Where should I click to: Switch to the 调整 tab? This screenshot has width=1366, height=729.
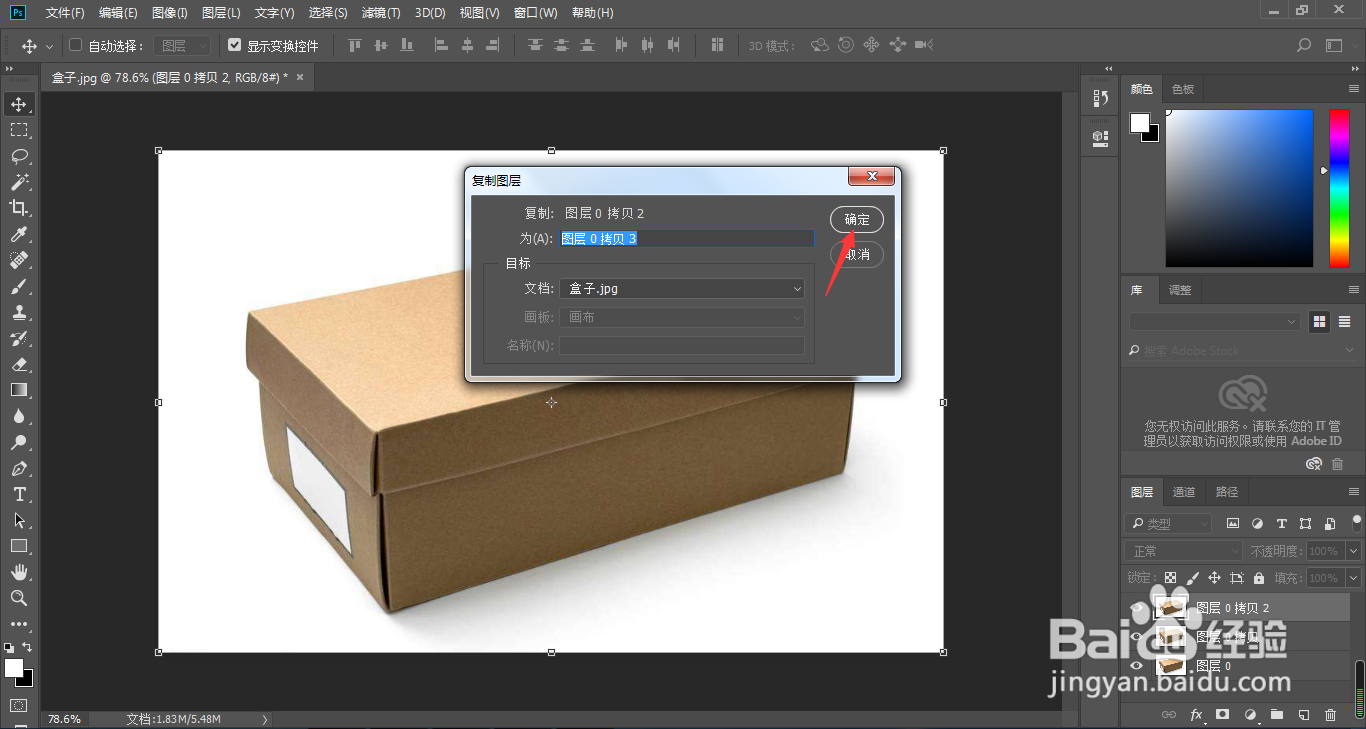1180,290
